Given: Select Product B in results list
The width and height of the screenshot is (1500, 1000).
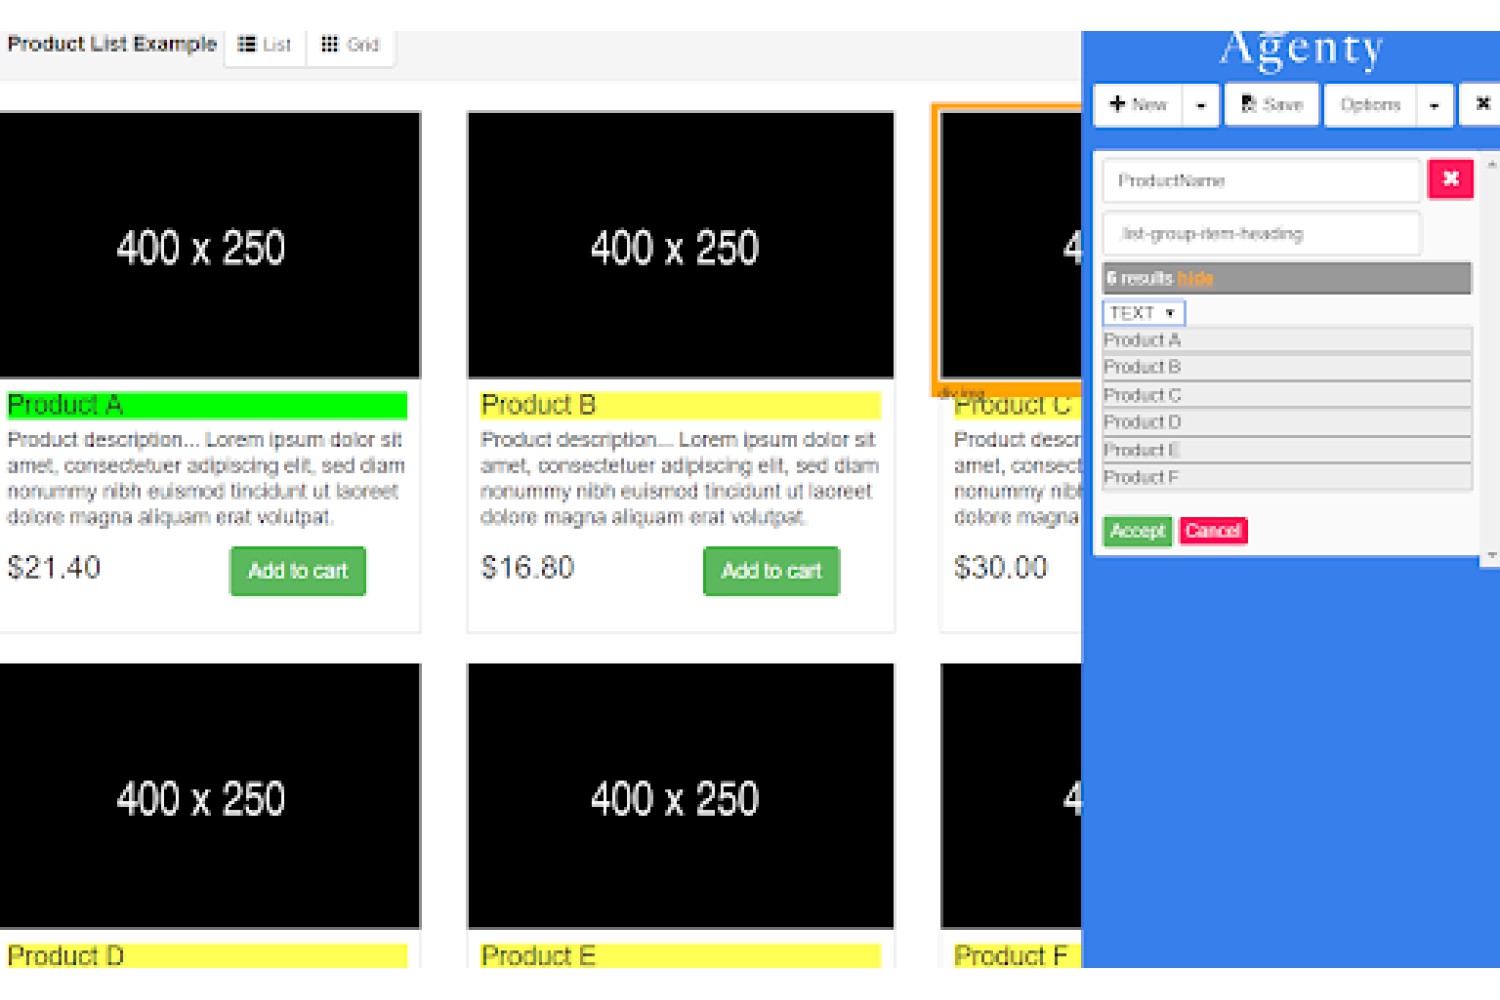Looking at the screenshot, I should (x=1287, y=367).
